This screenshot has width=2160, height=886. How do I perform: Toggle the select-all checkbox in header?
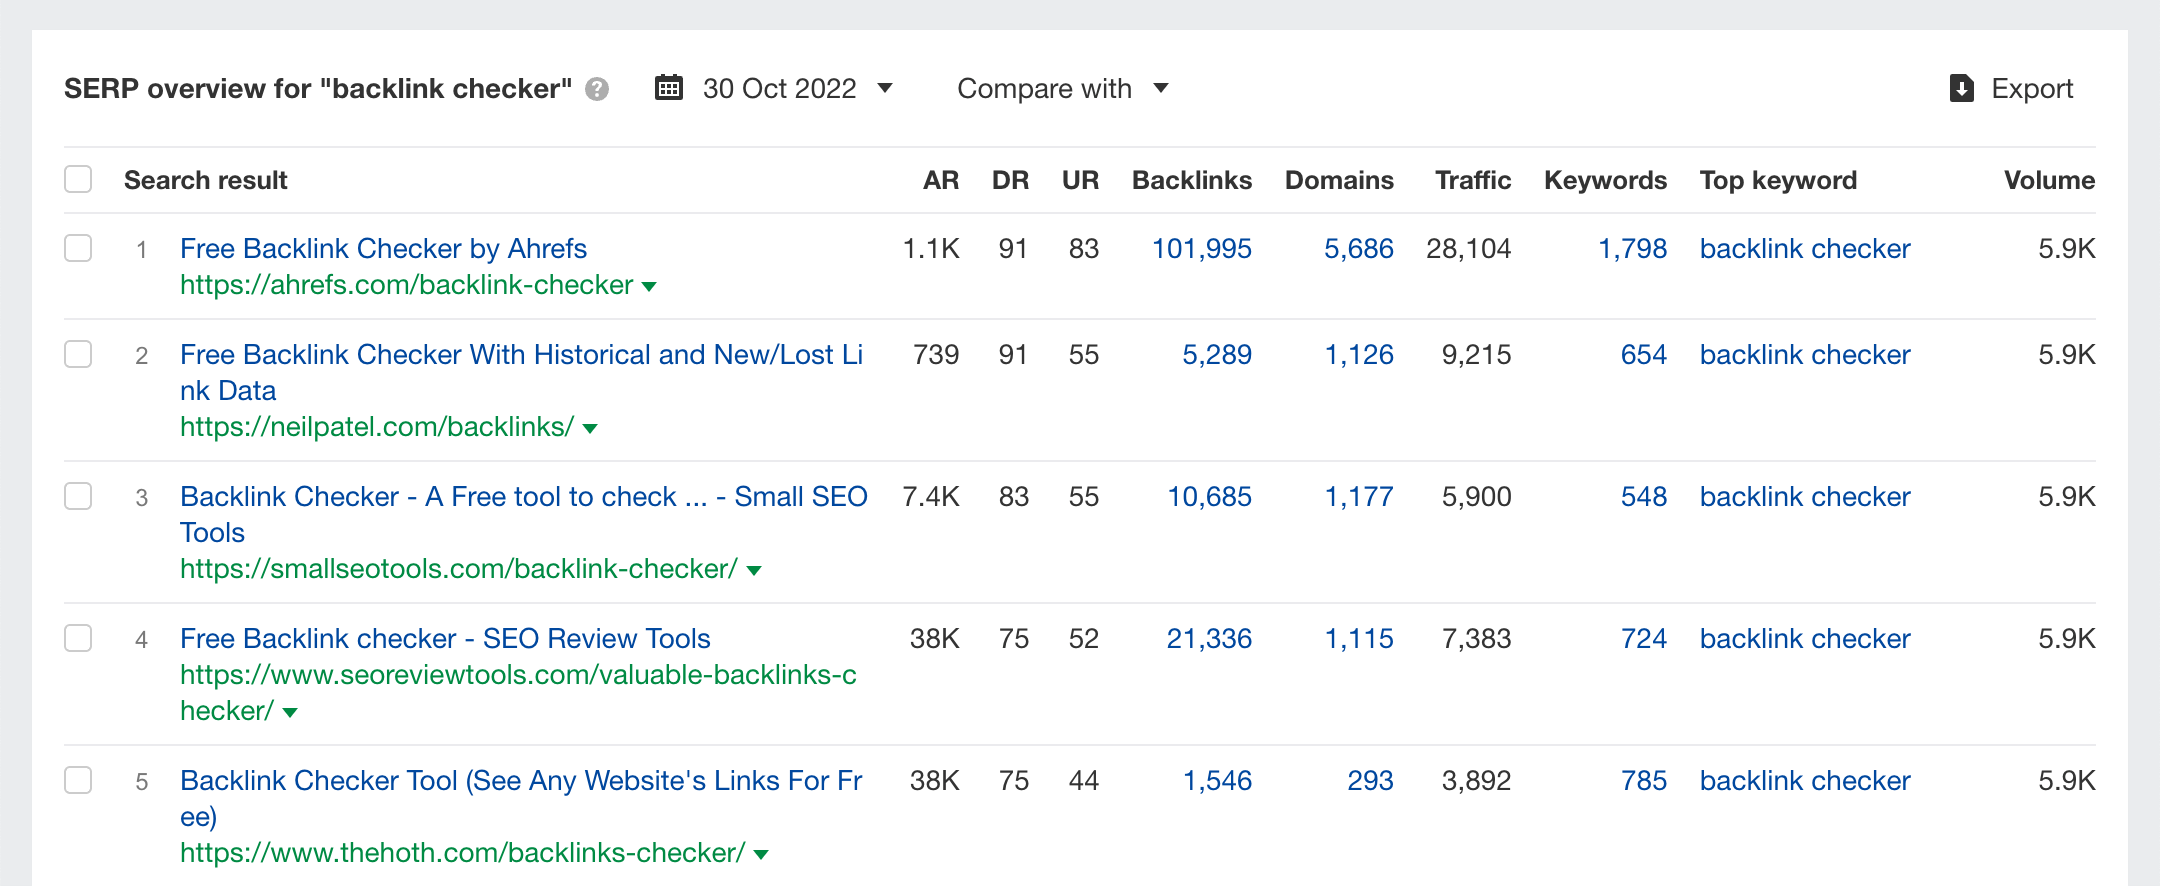[78, 179]
